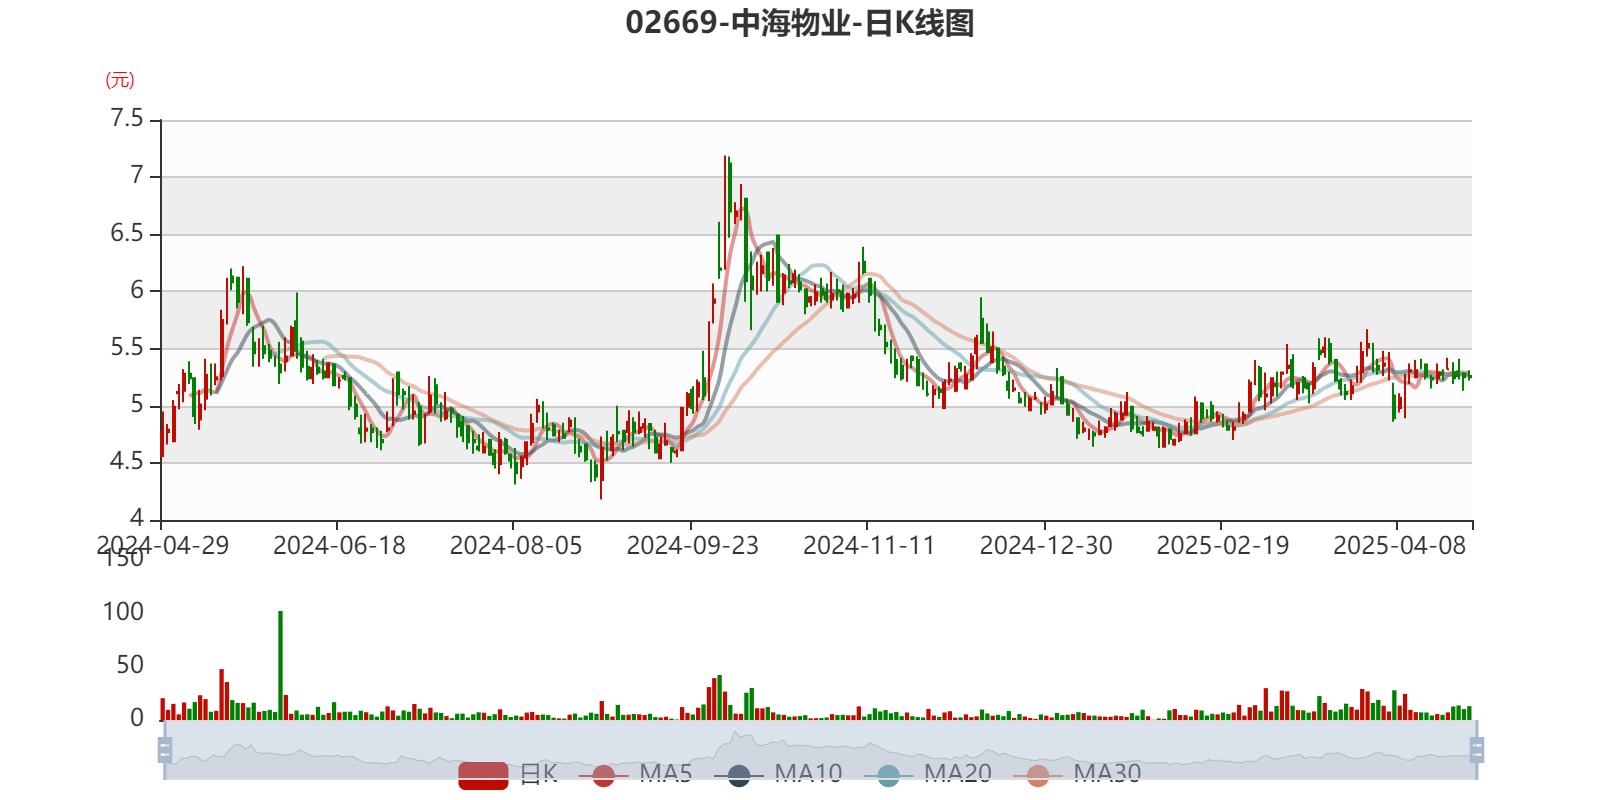The height and width of the screenshot is (800, 1600).
Task: Click the right handle of the zoom slider
Action: click(1476, 749)
